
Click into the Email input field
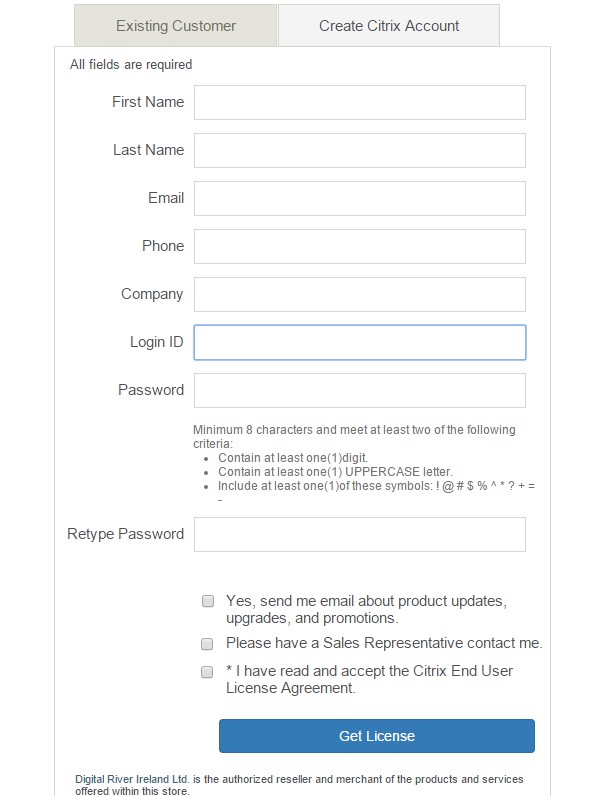359,198
